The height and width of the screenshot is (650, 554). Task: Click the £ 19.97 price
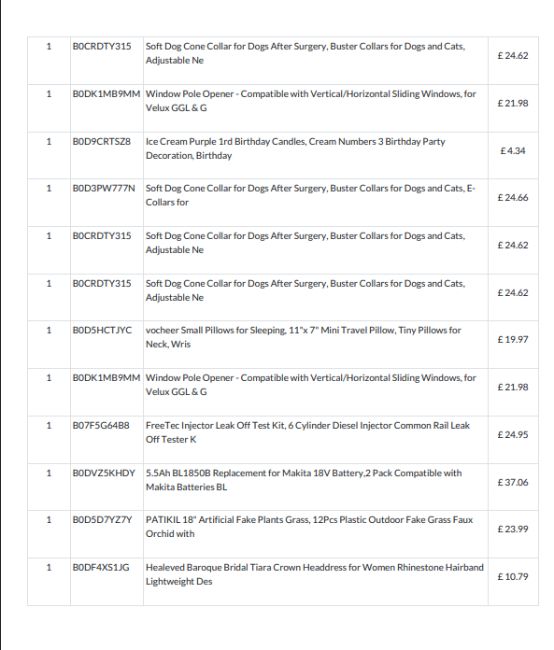513,340
